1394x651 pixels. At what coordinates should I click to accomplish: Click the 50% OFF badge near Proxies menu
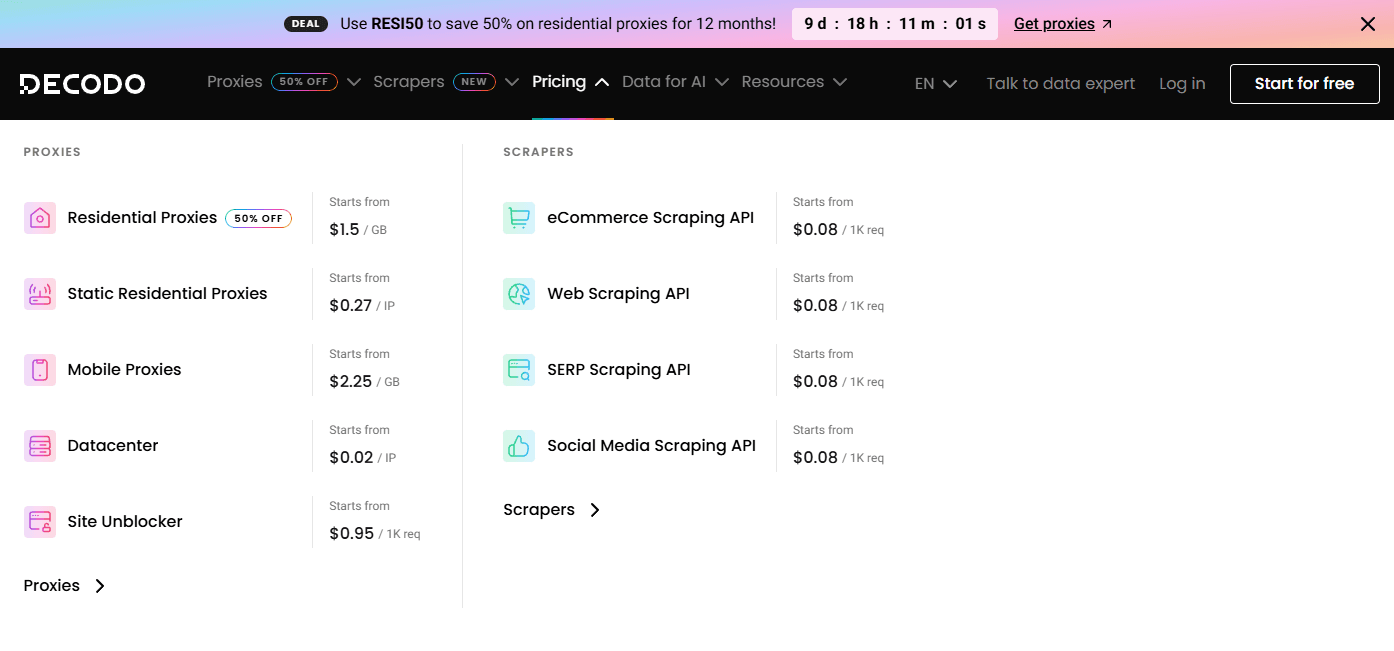click(304, 82)
